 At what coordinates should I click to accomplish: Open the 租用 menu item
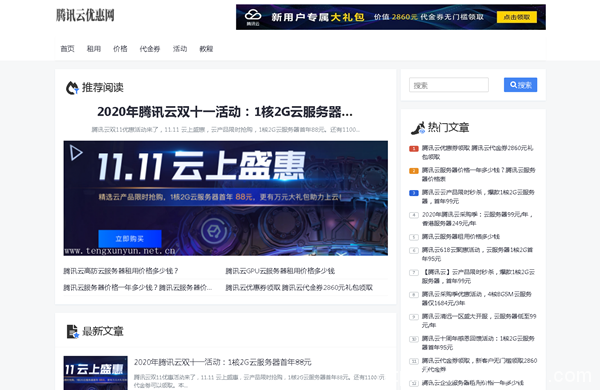(x=94, y=49)
